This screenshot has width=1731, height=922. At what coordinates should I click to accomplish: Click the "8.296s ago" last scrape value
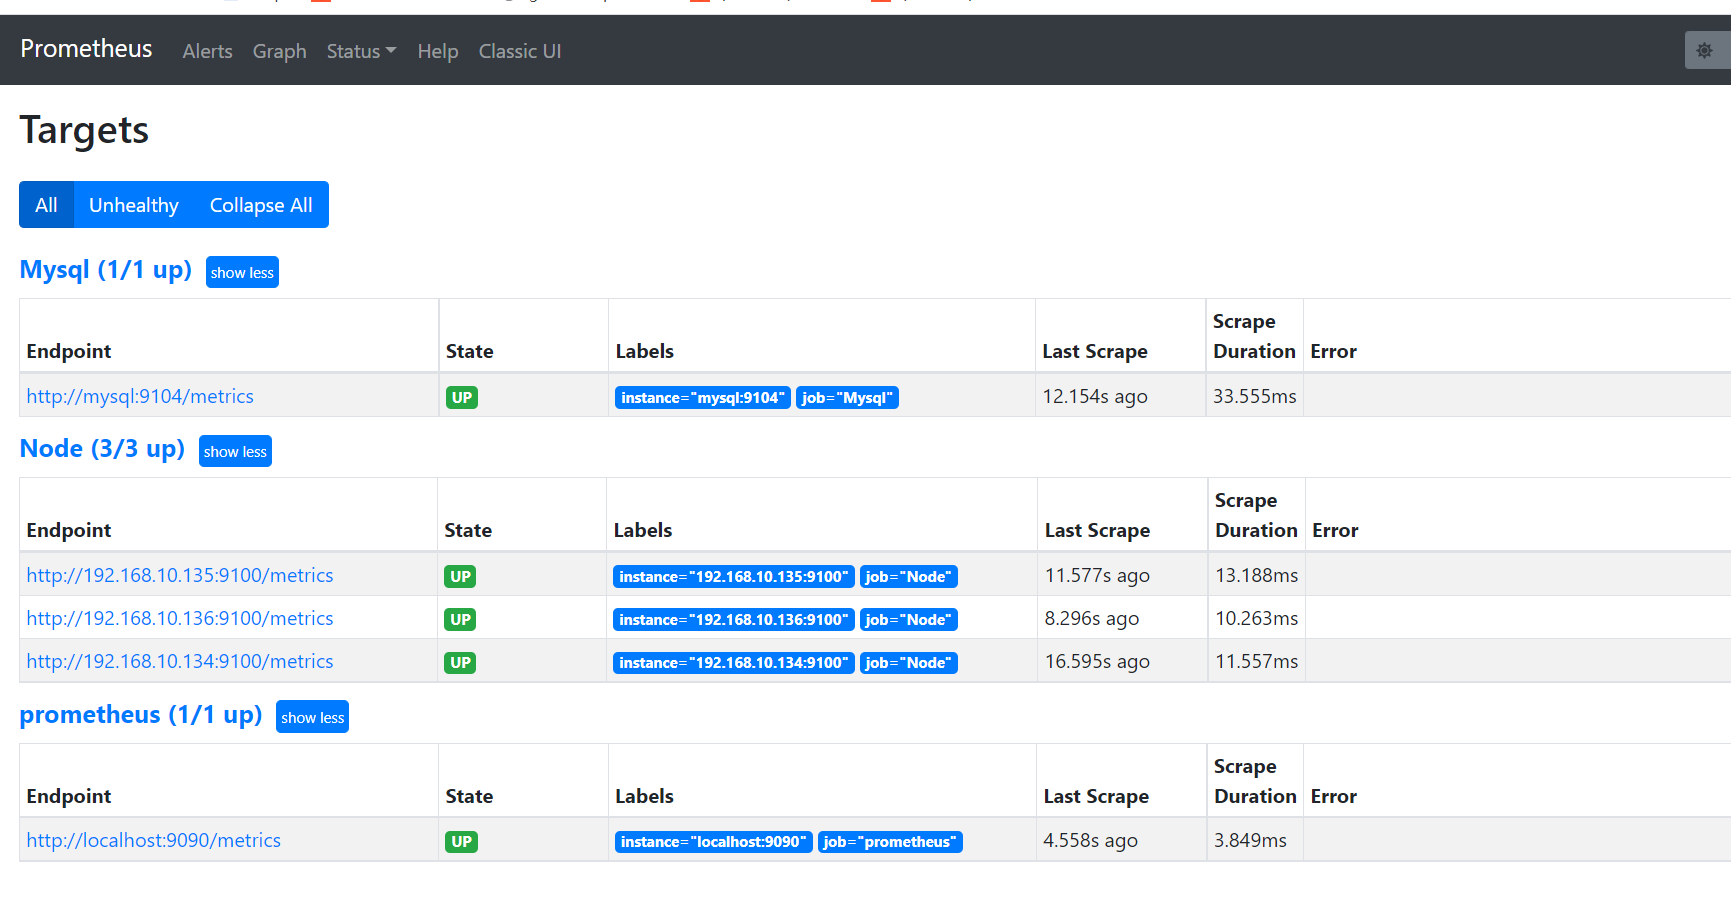(x=1092, y=618)
